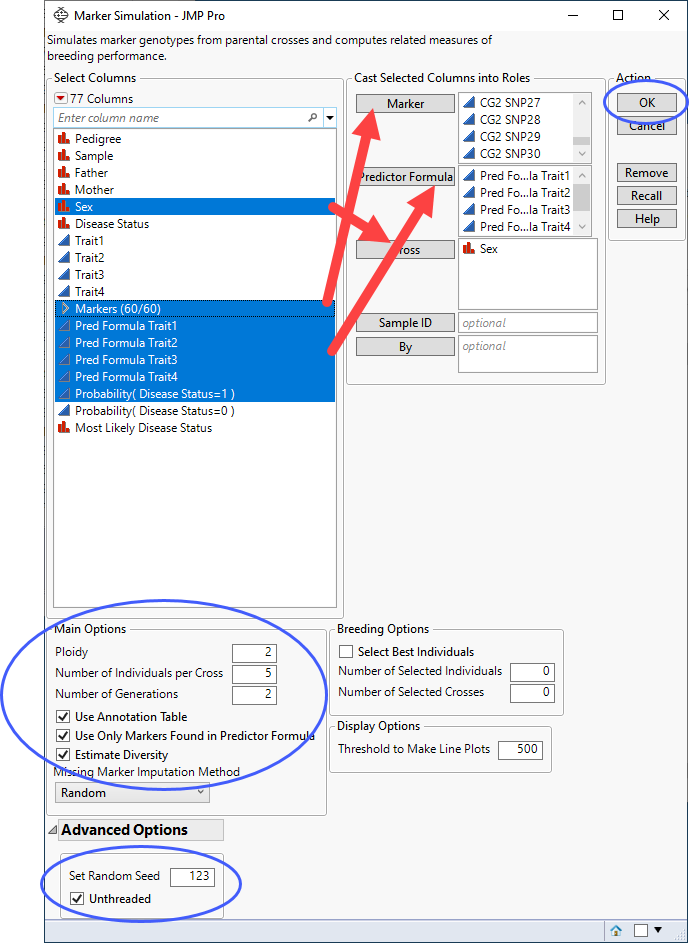Viewport: 689px width, 943px height.
Task: Open the red triangle menu beside 77 Columns
Action: [61, 98]
